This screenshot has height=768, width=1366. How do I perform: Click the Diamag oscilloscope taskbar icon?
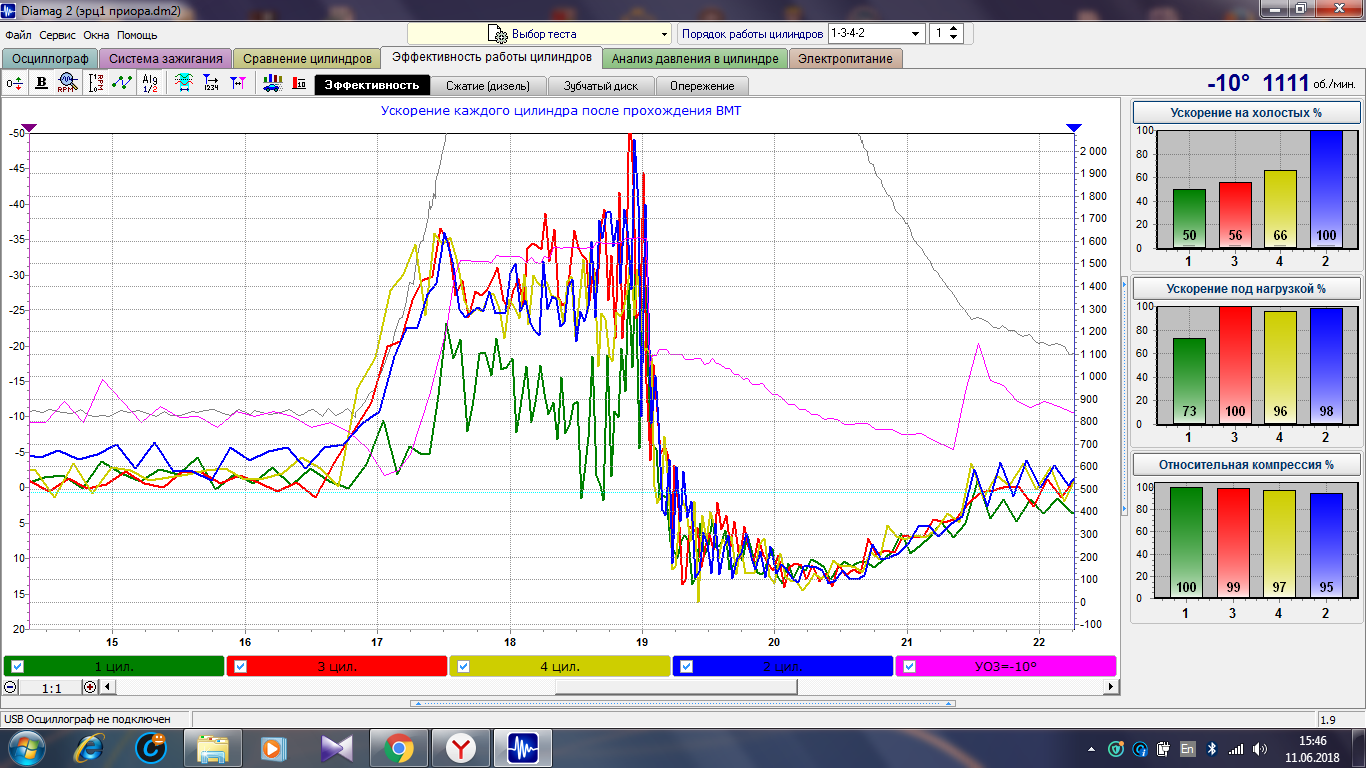click(x=524, y=747)
